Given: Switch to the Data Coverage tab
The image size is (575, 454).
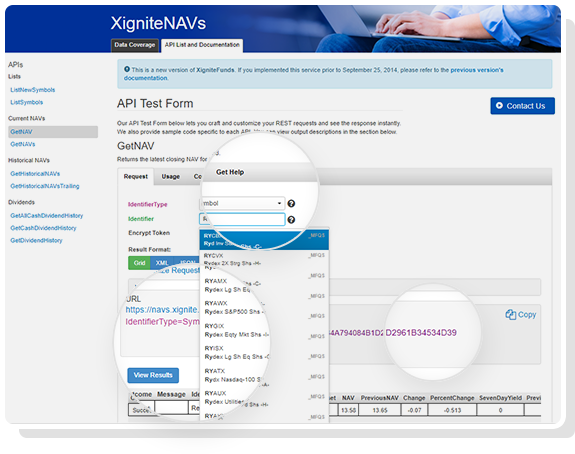Looking at the screenshot, I should 135,45.
